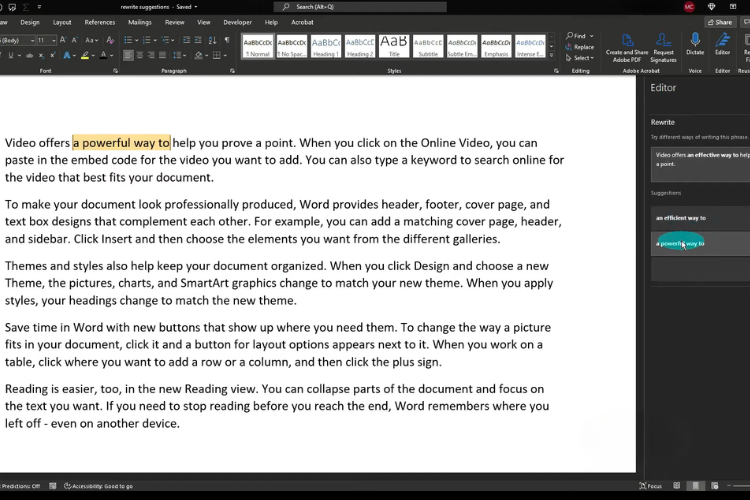Increase paragraph indent
The height and width of the screenshot is (500, 750).
click(198, 40)
